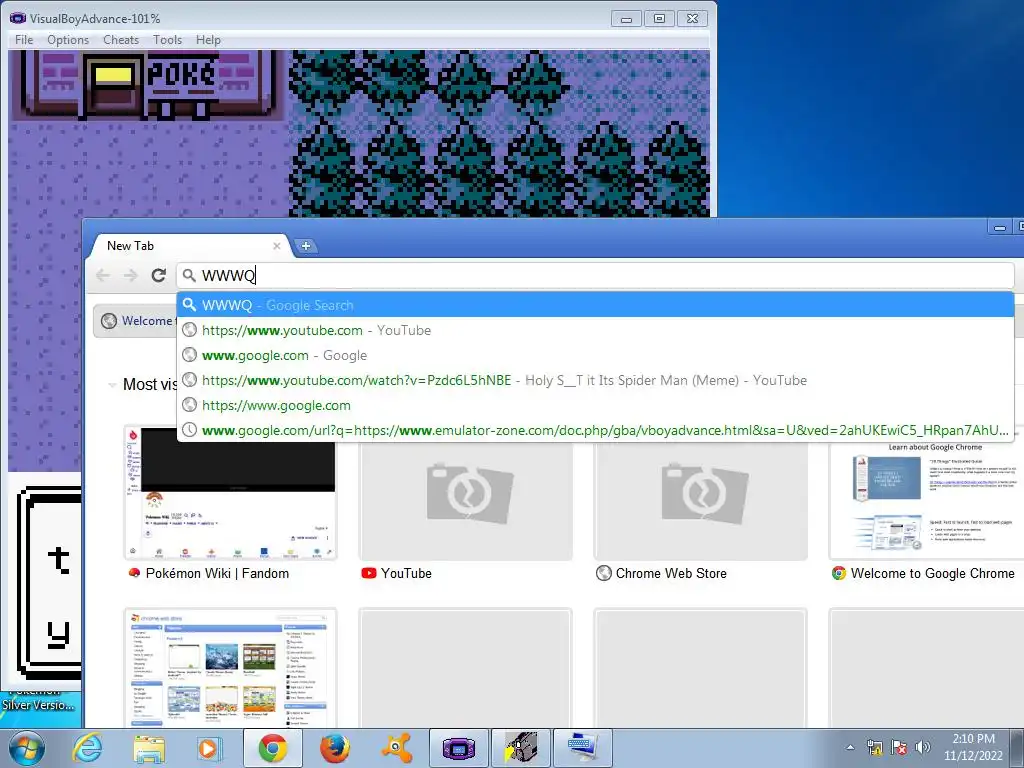Screen dimensions: 1024x768
Task: Click Chrome favicon beside Welcome to Google Chrome
Action: [x=839, y=573]
